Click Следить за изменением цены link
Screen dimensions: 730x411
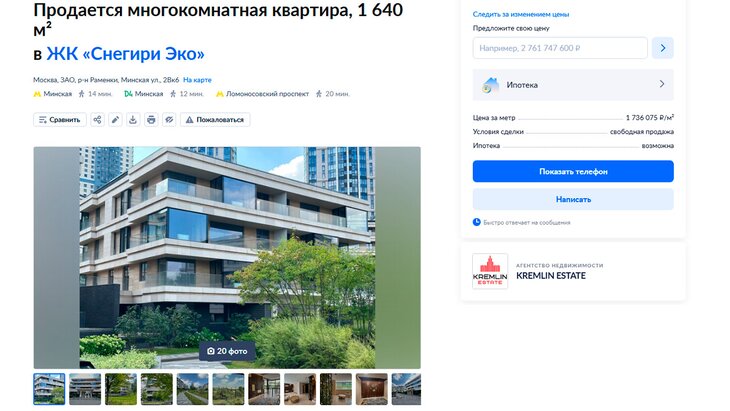(520, 14)
